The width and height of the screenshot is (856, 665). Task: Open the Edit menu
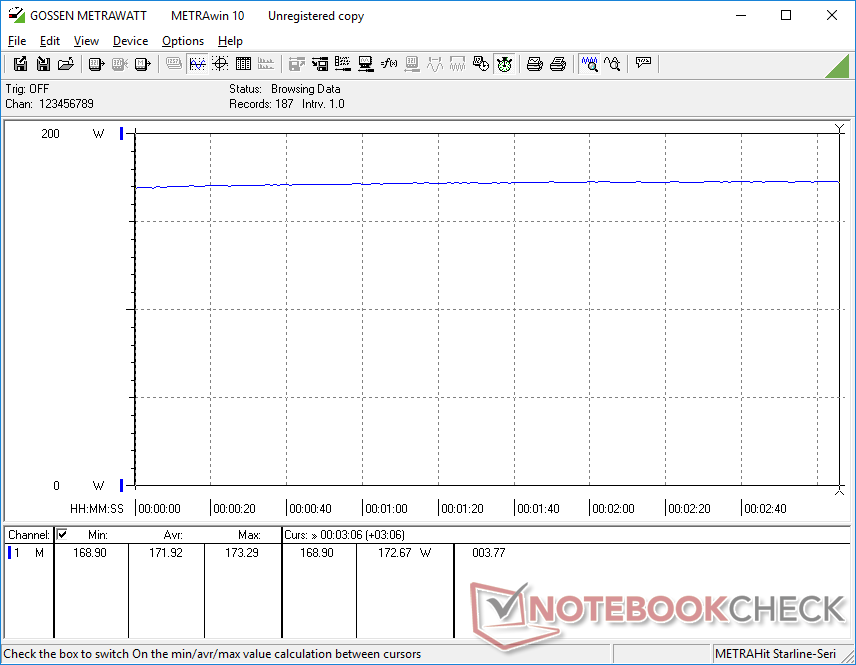point(50,41)
